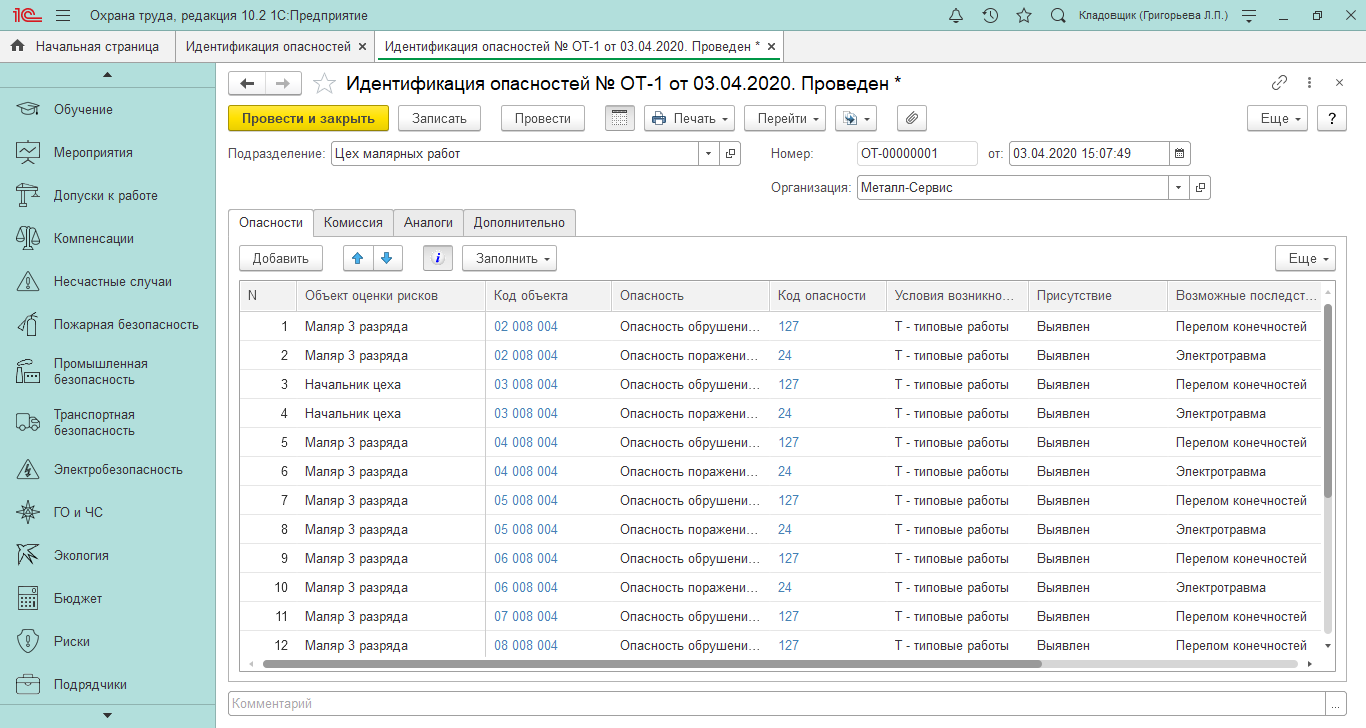Open global search magnifier icon
Image resolution: width=1366 pixels, height=728 pixels.
pos(1058,16)
